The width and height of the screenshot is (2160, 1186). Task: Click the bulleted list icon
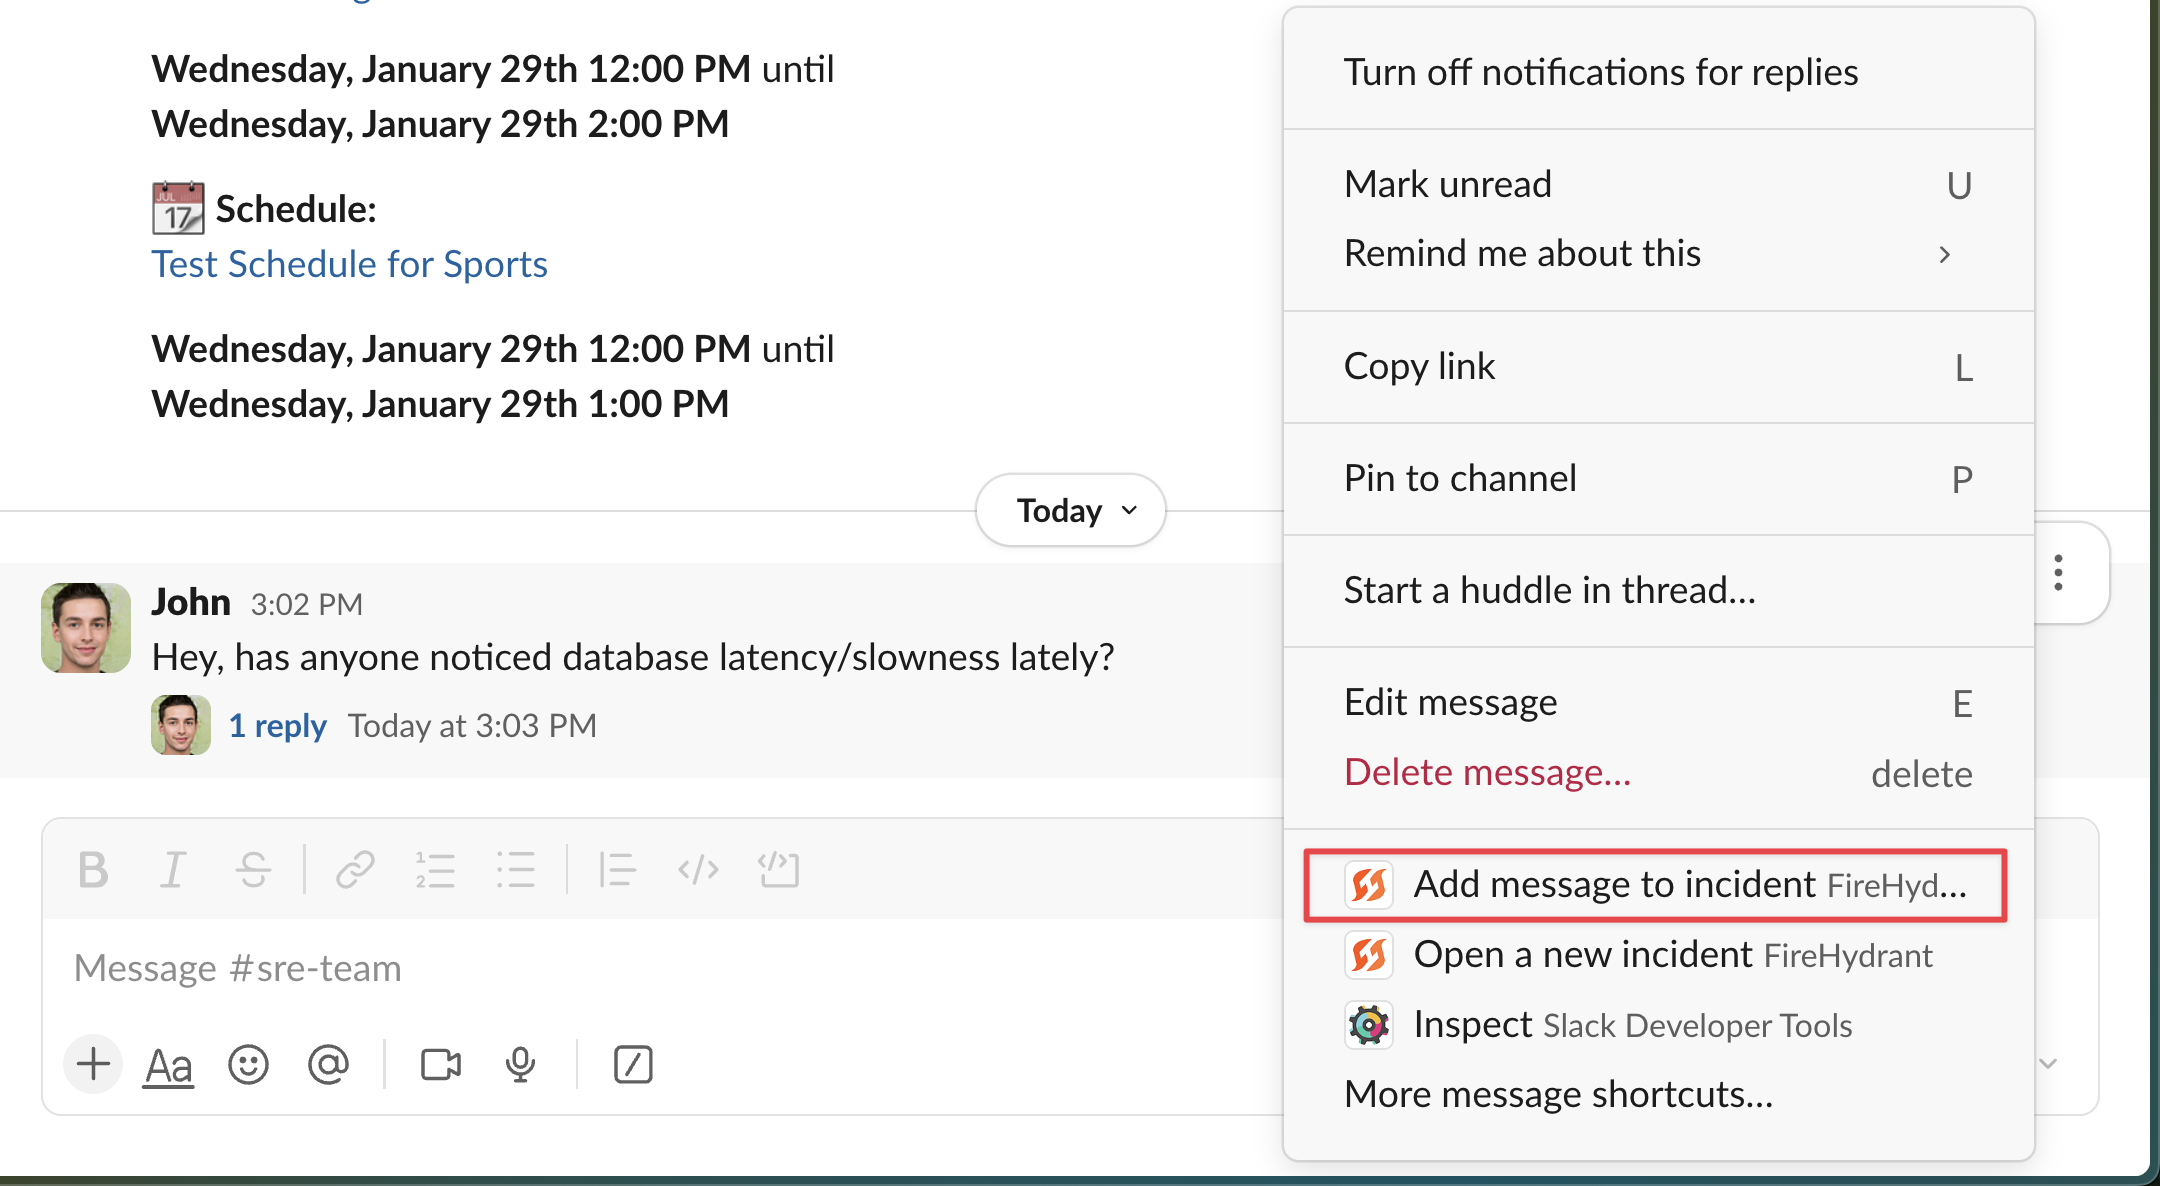(515, 869)
